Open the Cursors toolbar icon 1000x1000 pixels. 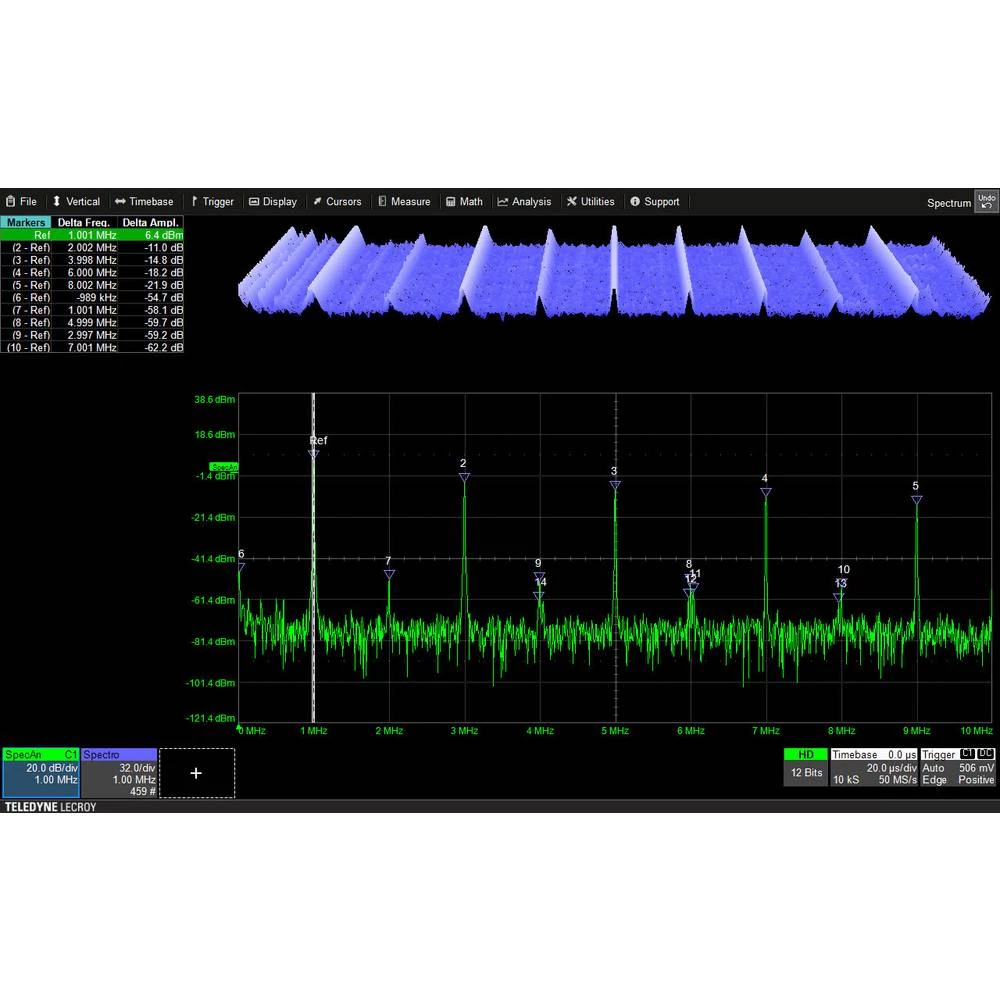tap(338, 201)
